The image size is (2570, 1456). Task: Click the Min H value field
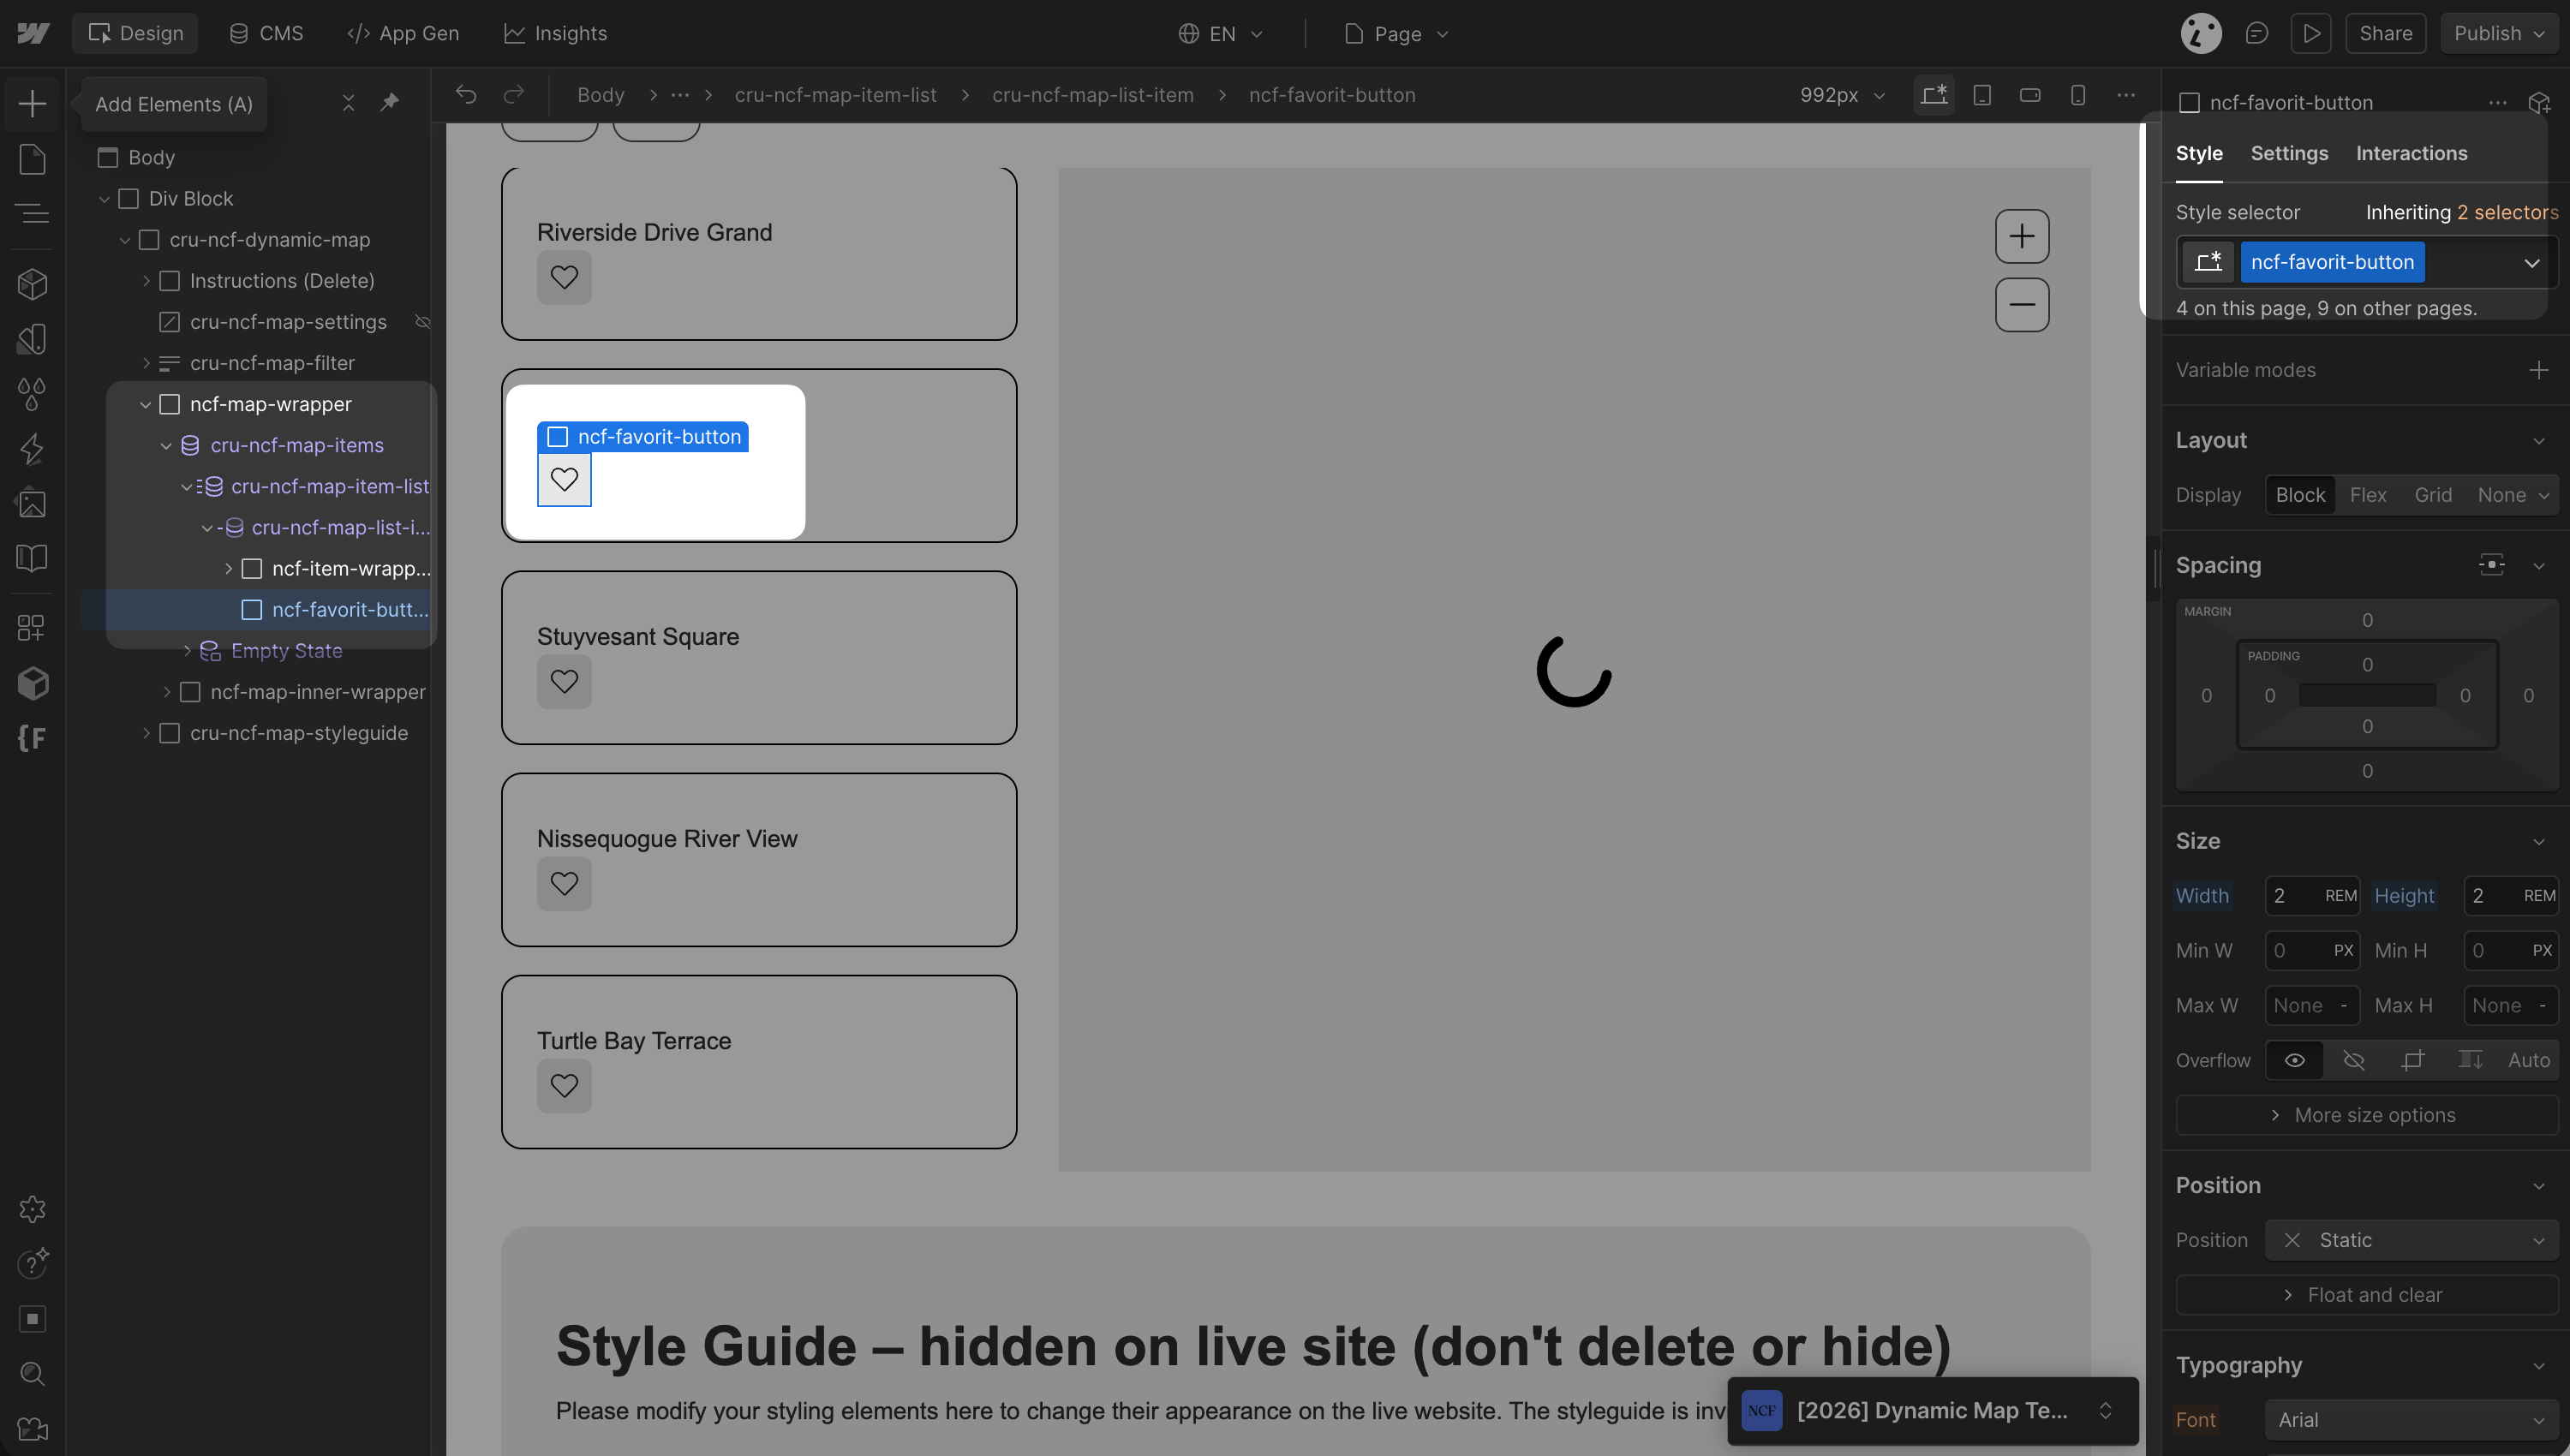[2511, 951]
